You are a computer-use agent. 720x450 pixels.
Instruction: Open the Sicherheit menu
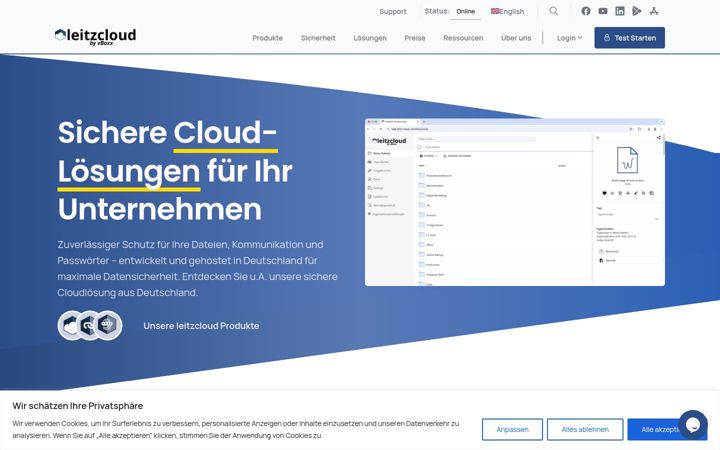pyautogui.click(x=318, y=38)
